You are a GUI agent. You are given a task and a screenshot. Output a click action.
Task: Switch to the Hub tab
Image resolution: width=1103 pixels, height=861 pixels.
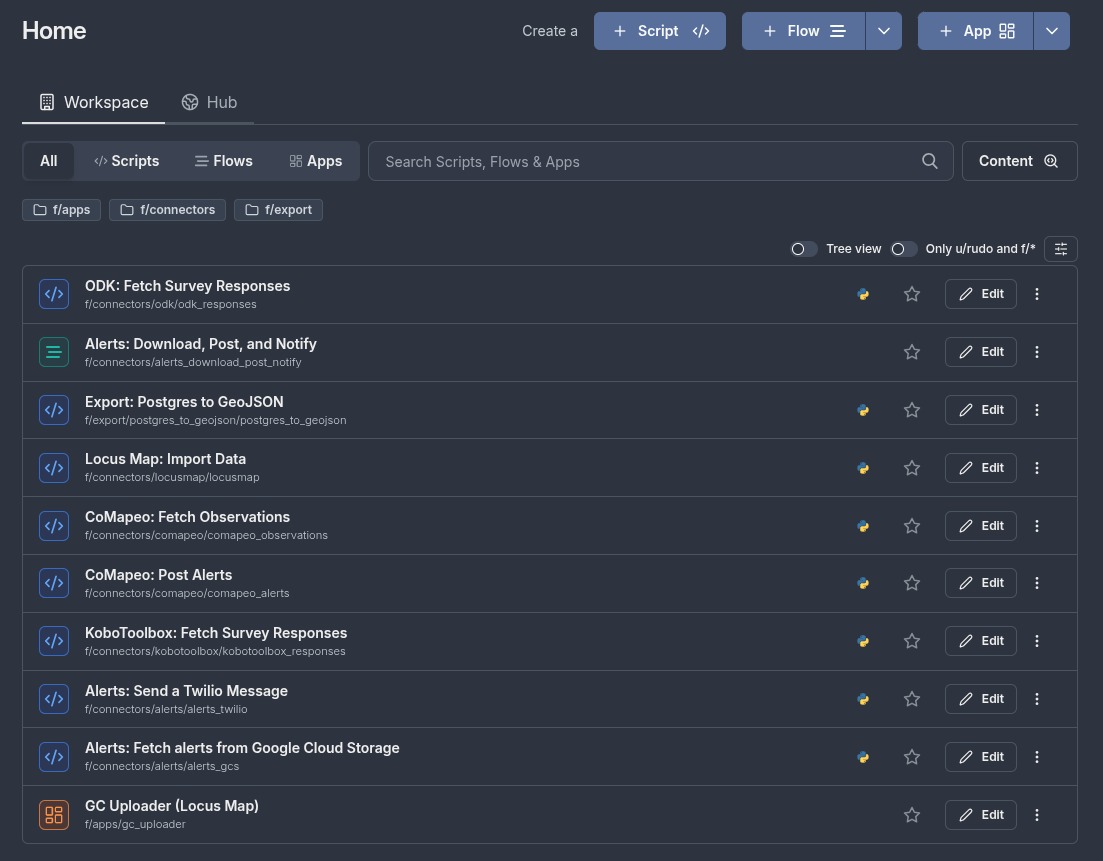pos(209,102)
